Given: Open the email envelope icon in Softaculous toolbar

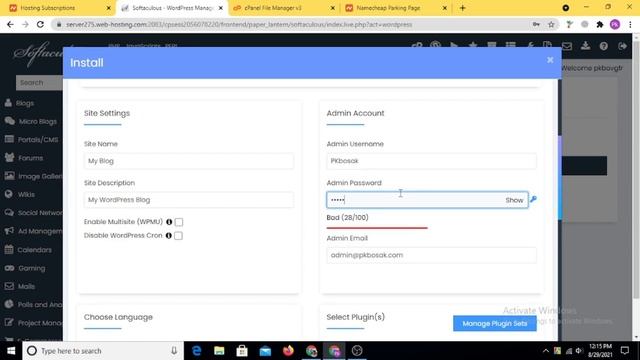Looking at the screenshot, I should (567, 46).
